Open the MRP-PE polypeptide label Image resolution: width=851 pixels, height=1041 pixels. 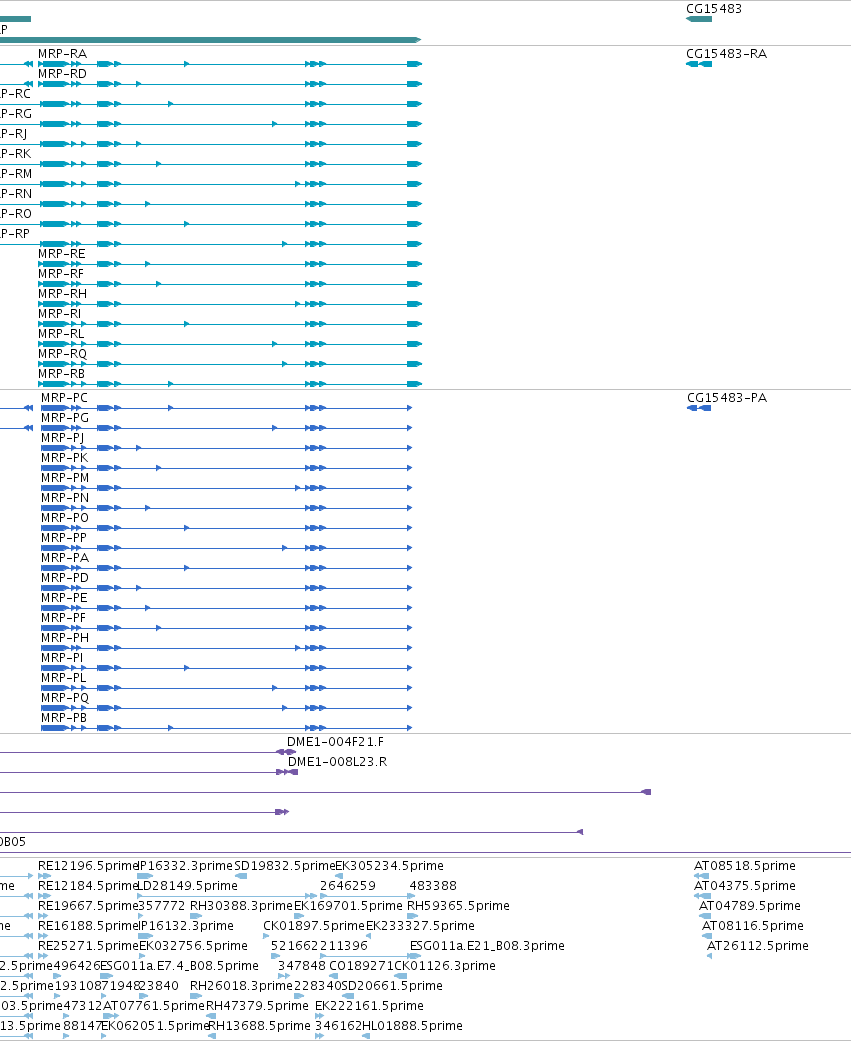tap(64, 597)
